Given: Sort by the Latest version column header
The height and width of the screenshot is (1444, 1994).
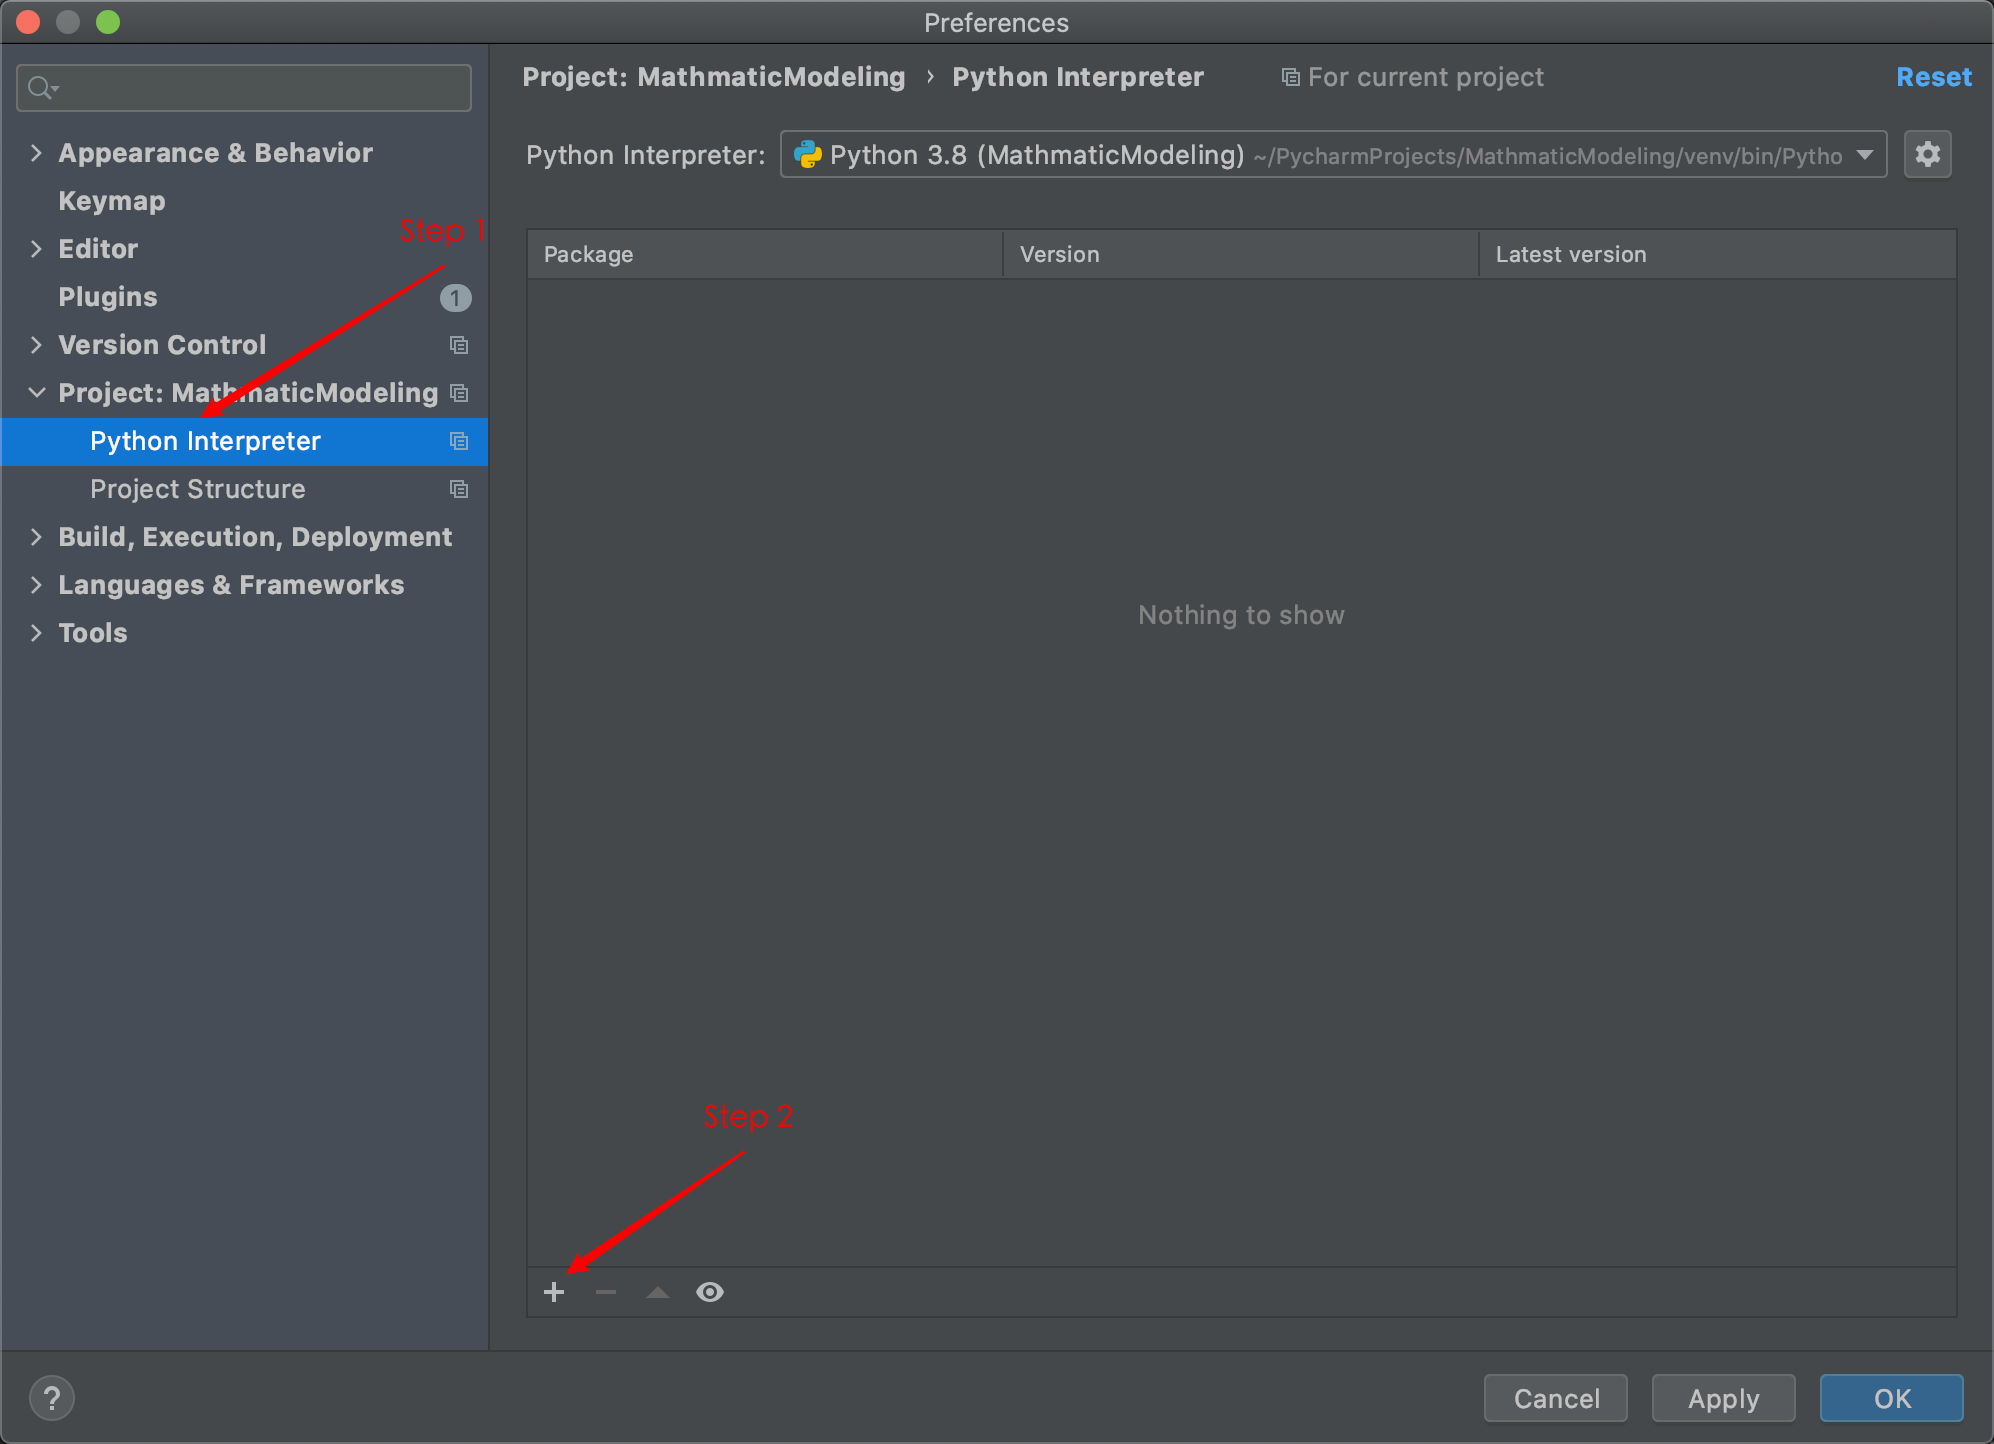Looking at the screenshot, I should [1570, 254].
